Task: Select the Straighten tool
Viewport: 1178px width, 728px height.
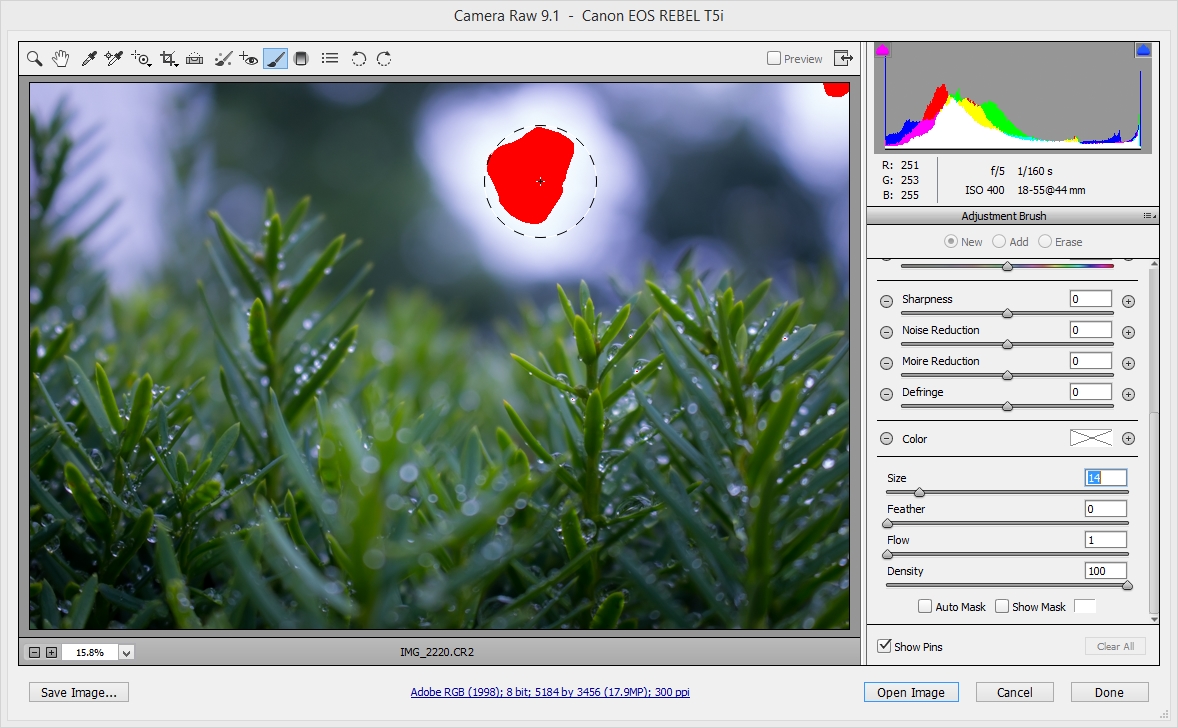Action: click(194, 58)
